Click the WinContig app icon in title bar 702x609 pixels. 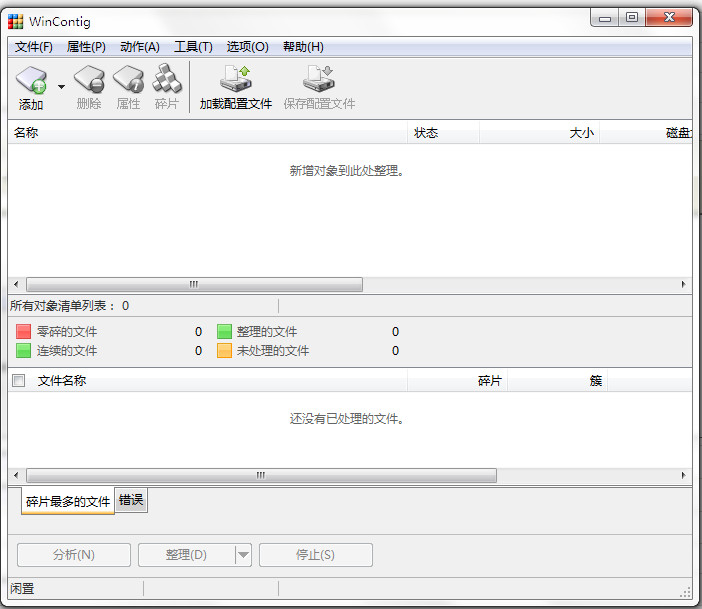click(16, 21)
